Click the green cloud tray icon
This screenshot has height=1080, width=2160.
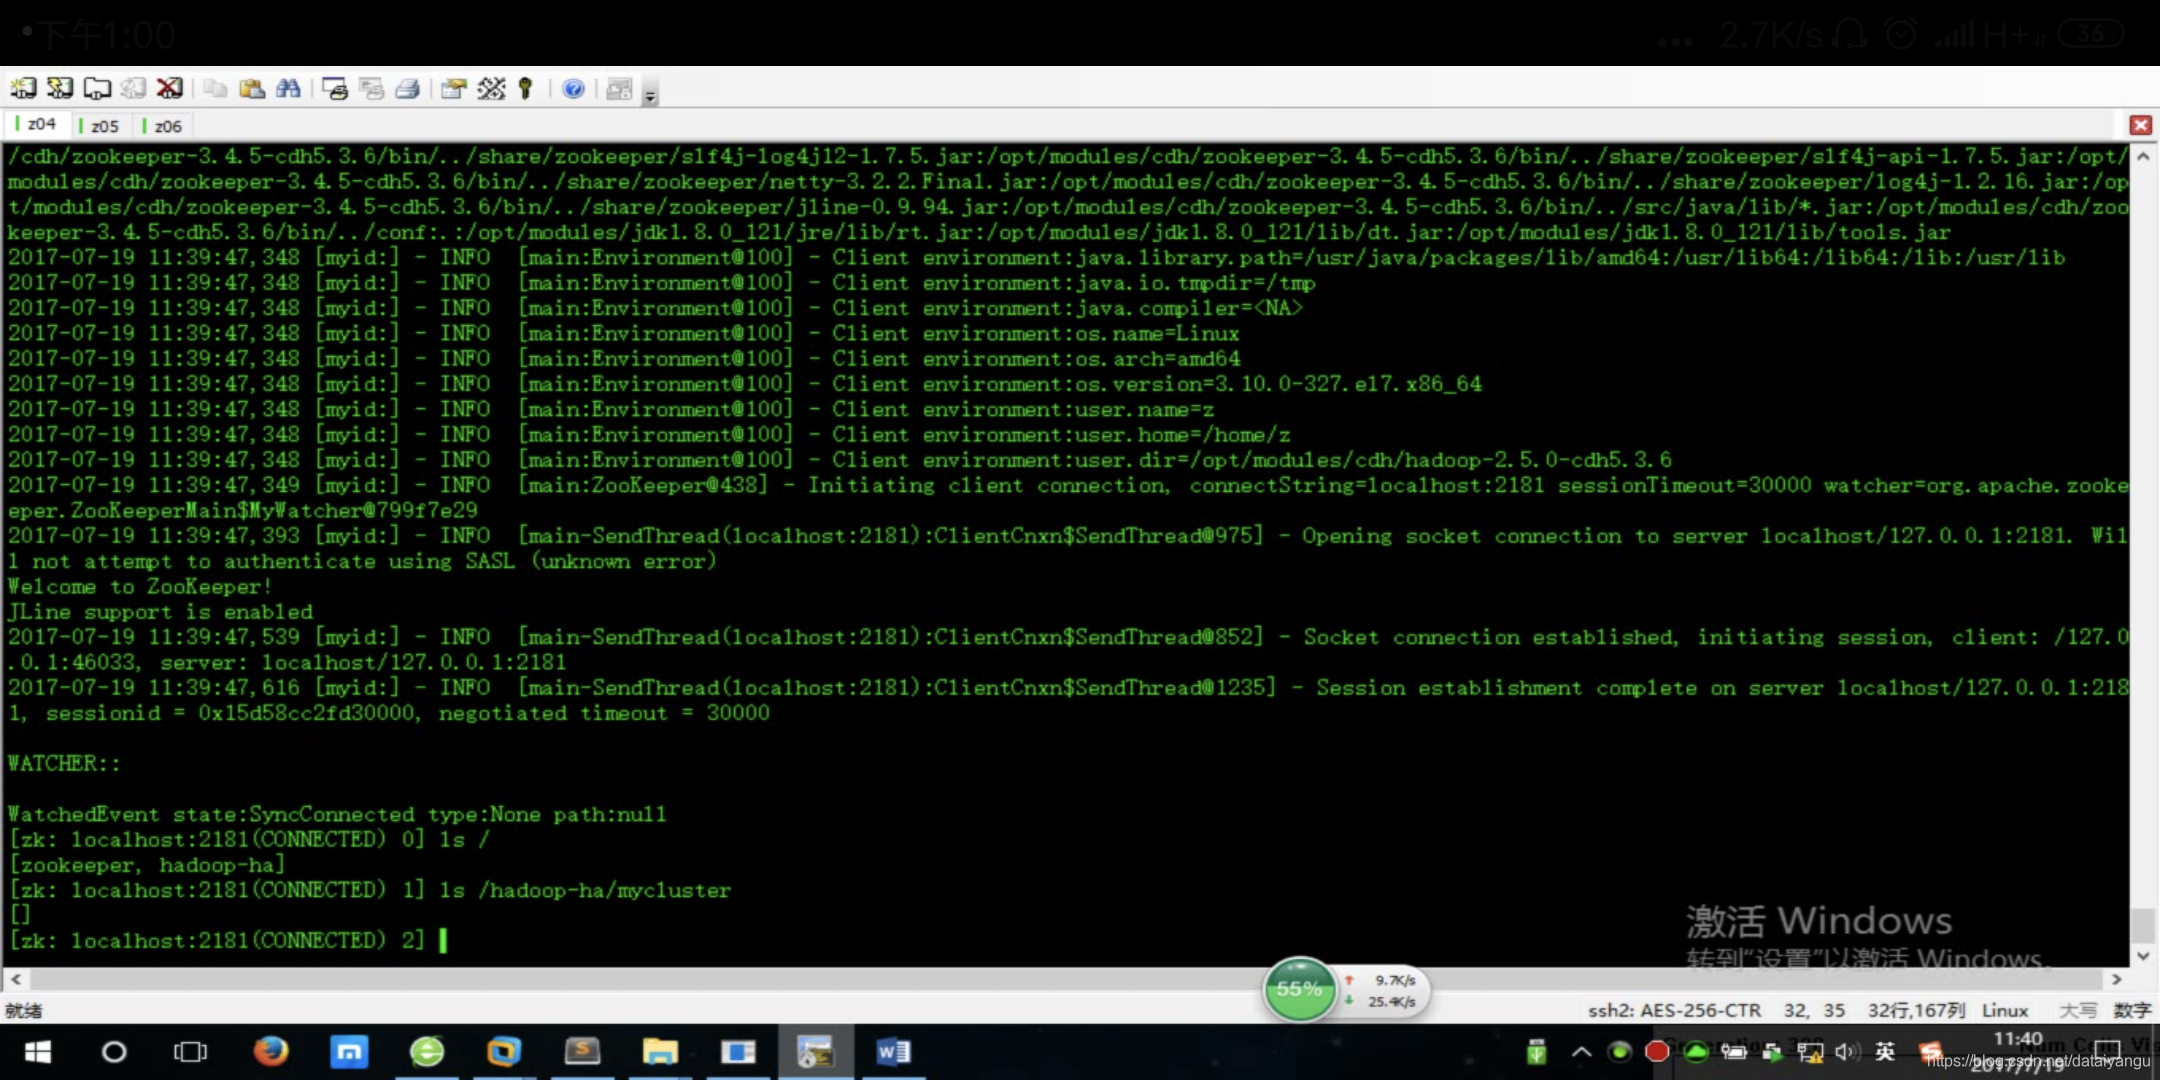[x=1696, y=1052]
